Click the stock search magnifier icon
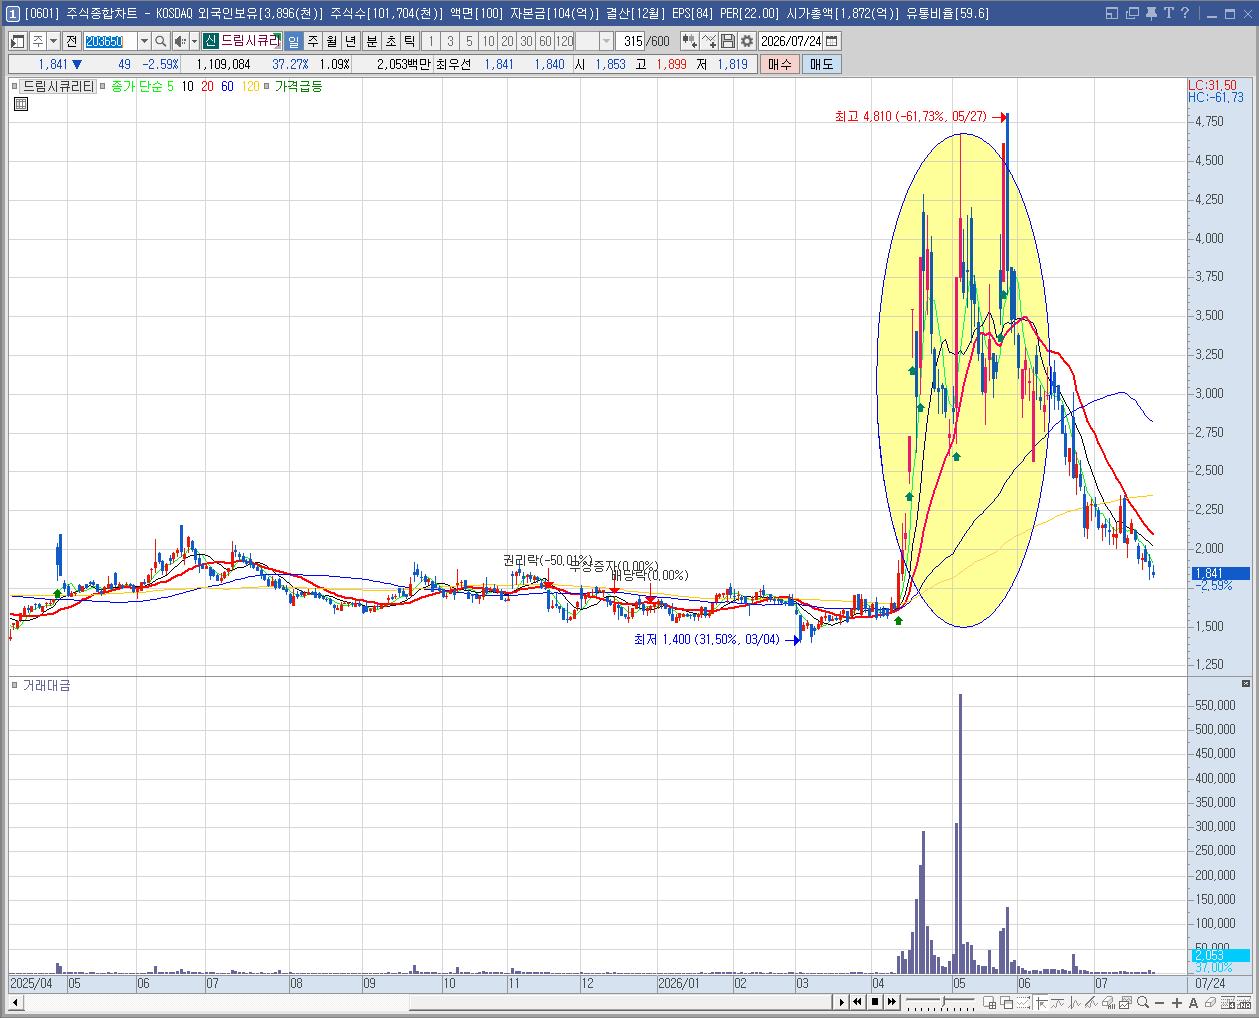This screenshot has height=1018, width=1259. point(160,41)
